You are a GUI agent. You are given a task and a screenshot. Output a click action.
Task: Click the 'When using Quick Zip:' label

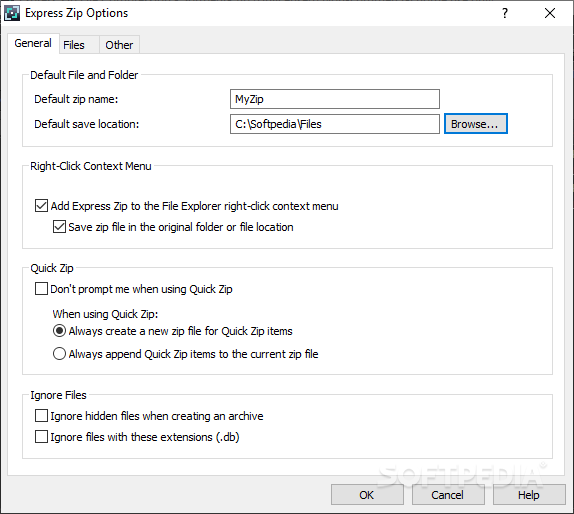tap(105, 314)
